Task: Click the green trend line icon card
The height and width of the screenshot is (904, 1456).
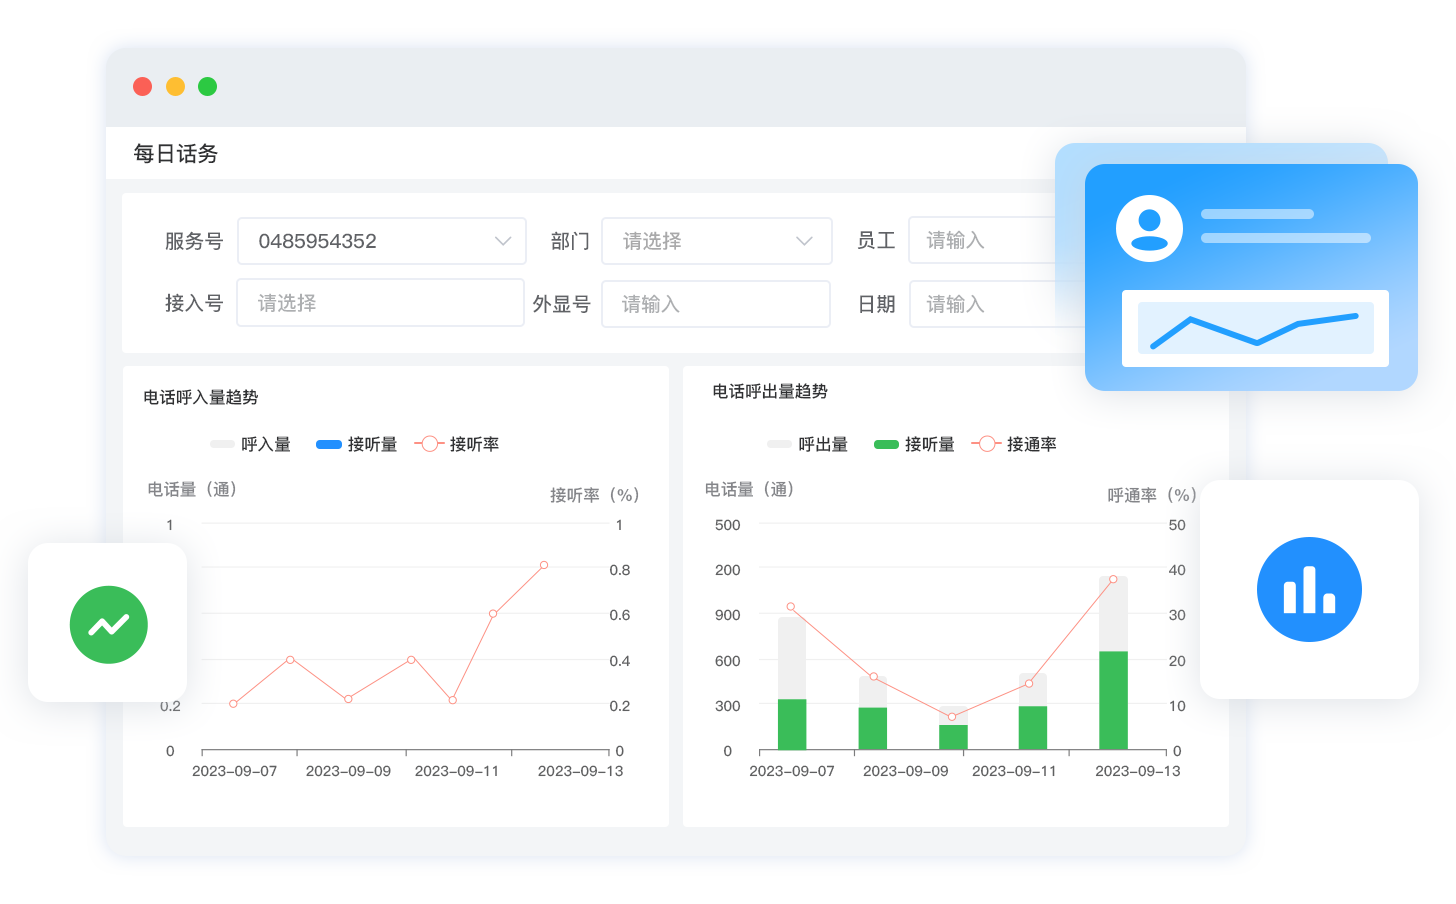Action: (x=108, y=623)
